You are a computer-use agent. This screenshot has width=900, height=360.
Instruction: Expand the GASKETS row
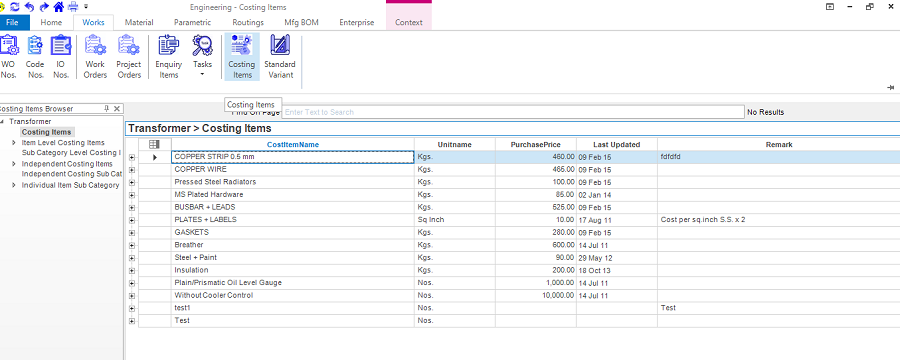click(x=132, y=233)
